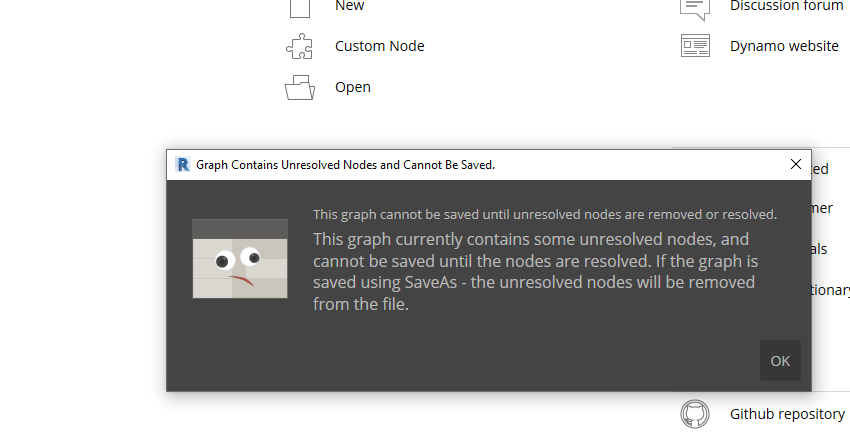Image resolution: width=850 pixels, height=435 pixels.
Task: Click the partially hidden tutorials link ending 'als'
Action: (820, 249)
